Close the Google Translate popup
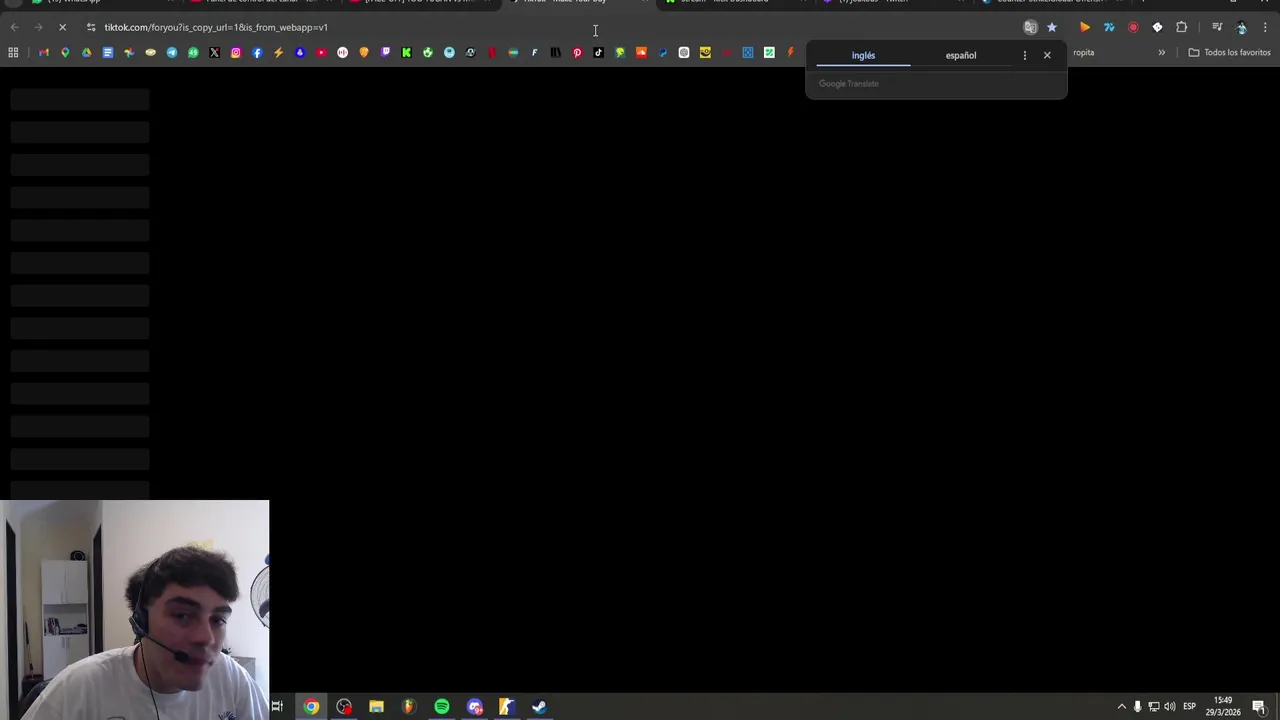Viewport: 1280px width, 720px height. click(1047, 55)
